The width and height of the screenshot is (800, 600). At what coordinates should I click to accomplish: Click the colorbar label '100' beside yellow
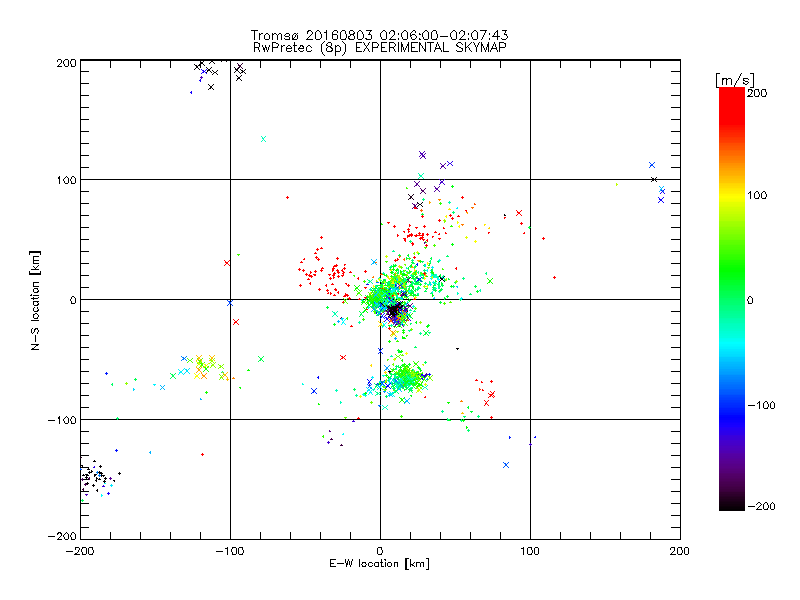click(757, 195)
